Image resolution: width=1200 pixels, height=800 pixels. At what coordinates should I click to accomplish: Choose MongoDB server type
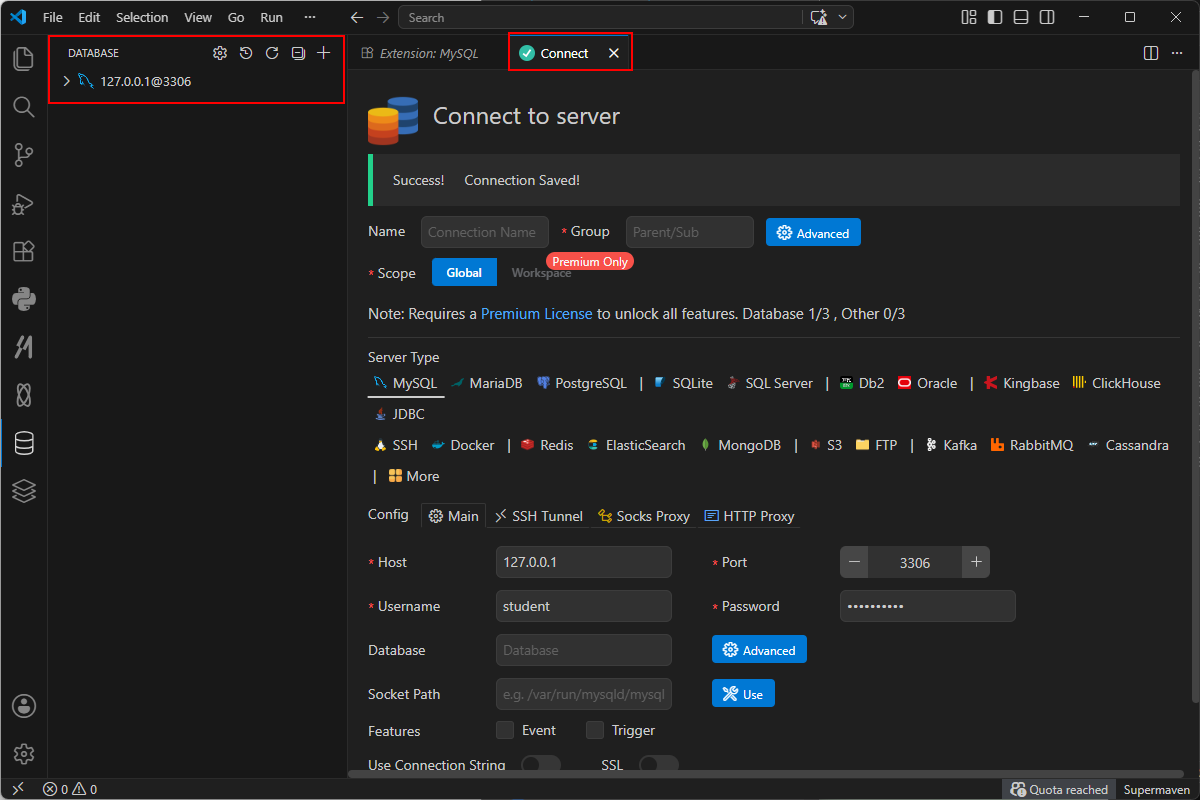click(x=740, y=445)
